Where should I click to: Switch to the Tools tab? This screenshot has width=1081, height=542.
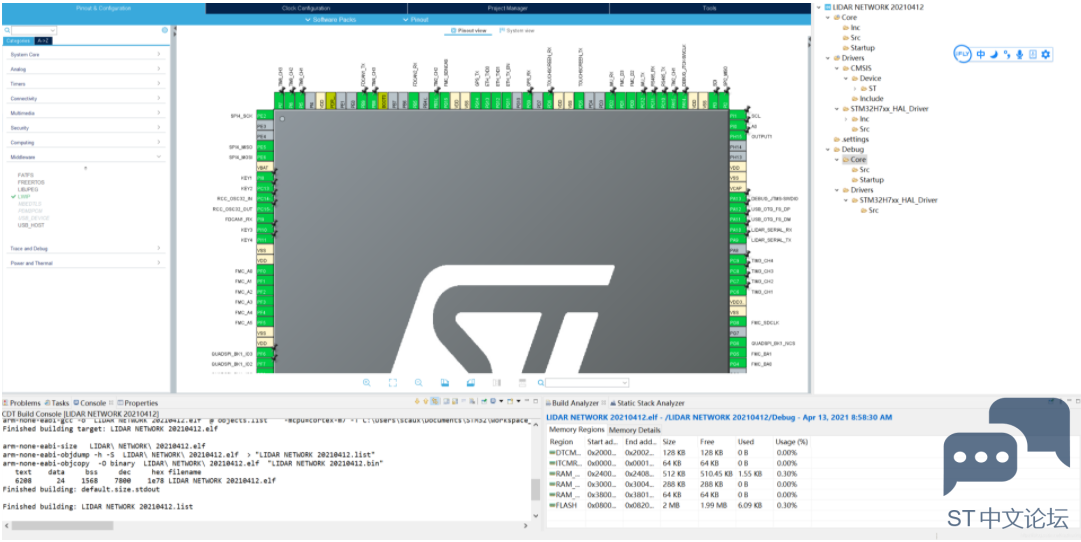(x=709, y=8)
